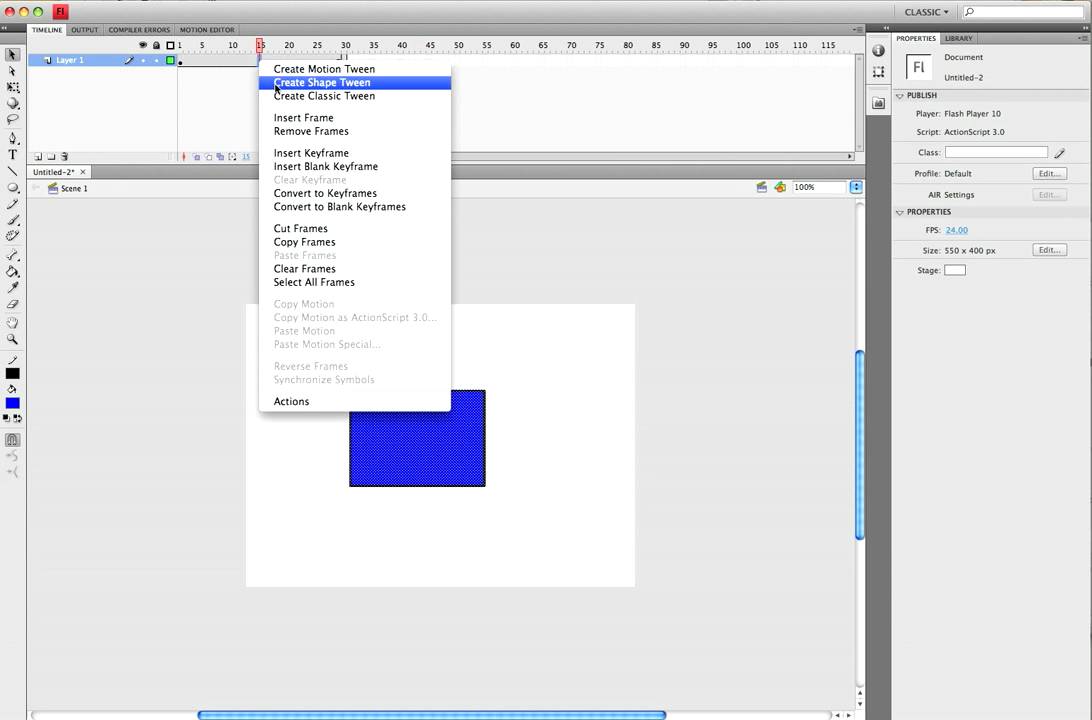The height and width of the screenshot is (720, 1092).
Task: Toggle Onion Skin button
Action: click(x=196, y=157)
